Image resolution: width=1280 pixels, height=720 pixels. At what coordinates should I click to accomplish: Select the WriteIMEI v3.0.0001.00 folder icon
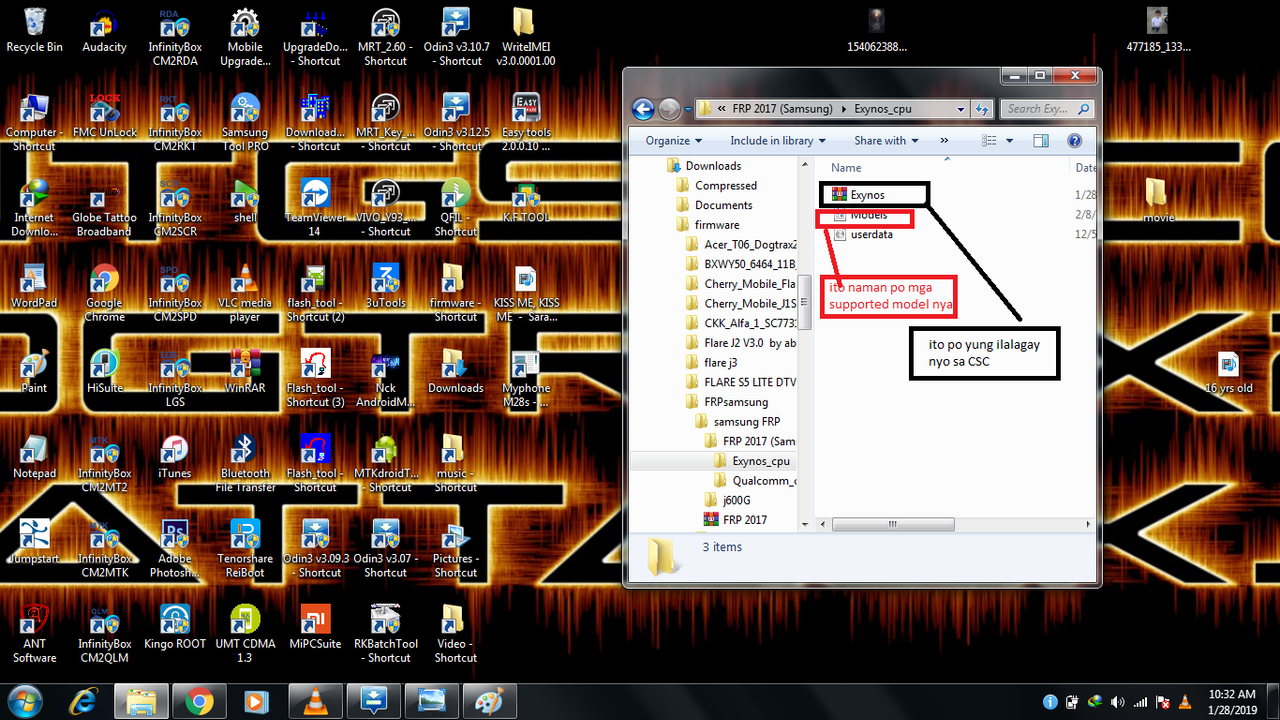point(525,37)
